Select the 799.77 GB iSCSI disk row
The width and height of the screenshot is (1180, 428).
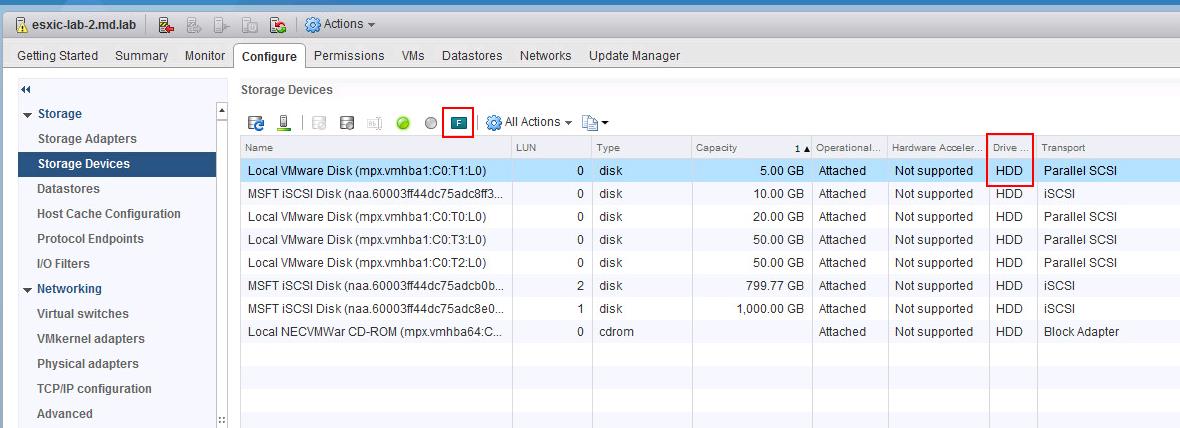(x=710, y=286)
